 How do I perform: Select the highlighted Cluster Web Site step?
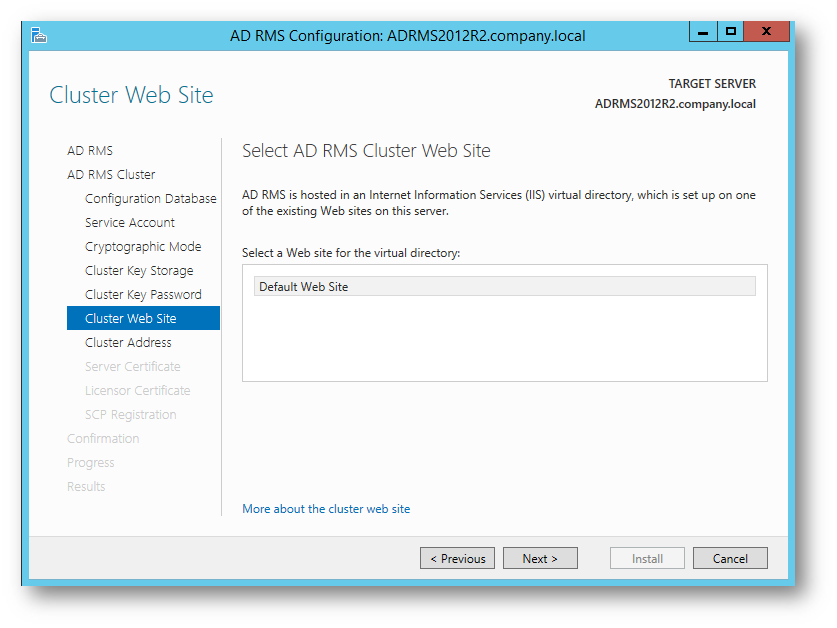pos(143,318)
